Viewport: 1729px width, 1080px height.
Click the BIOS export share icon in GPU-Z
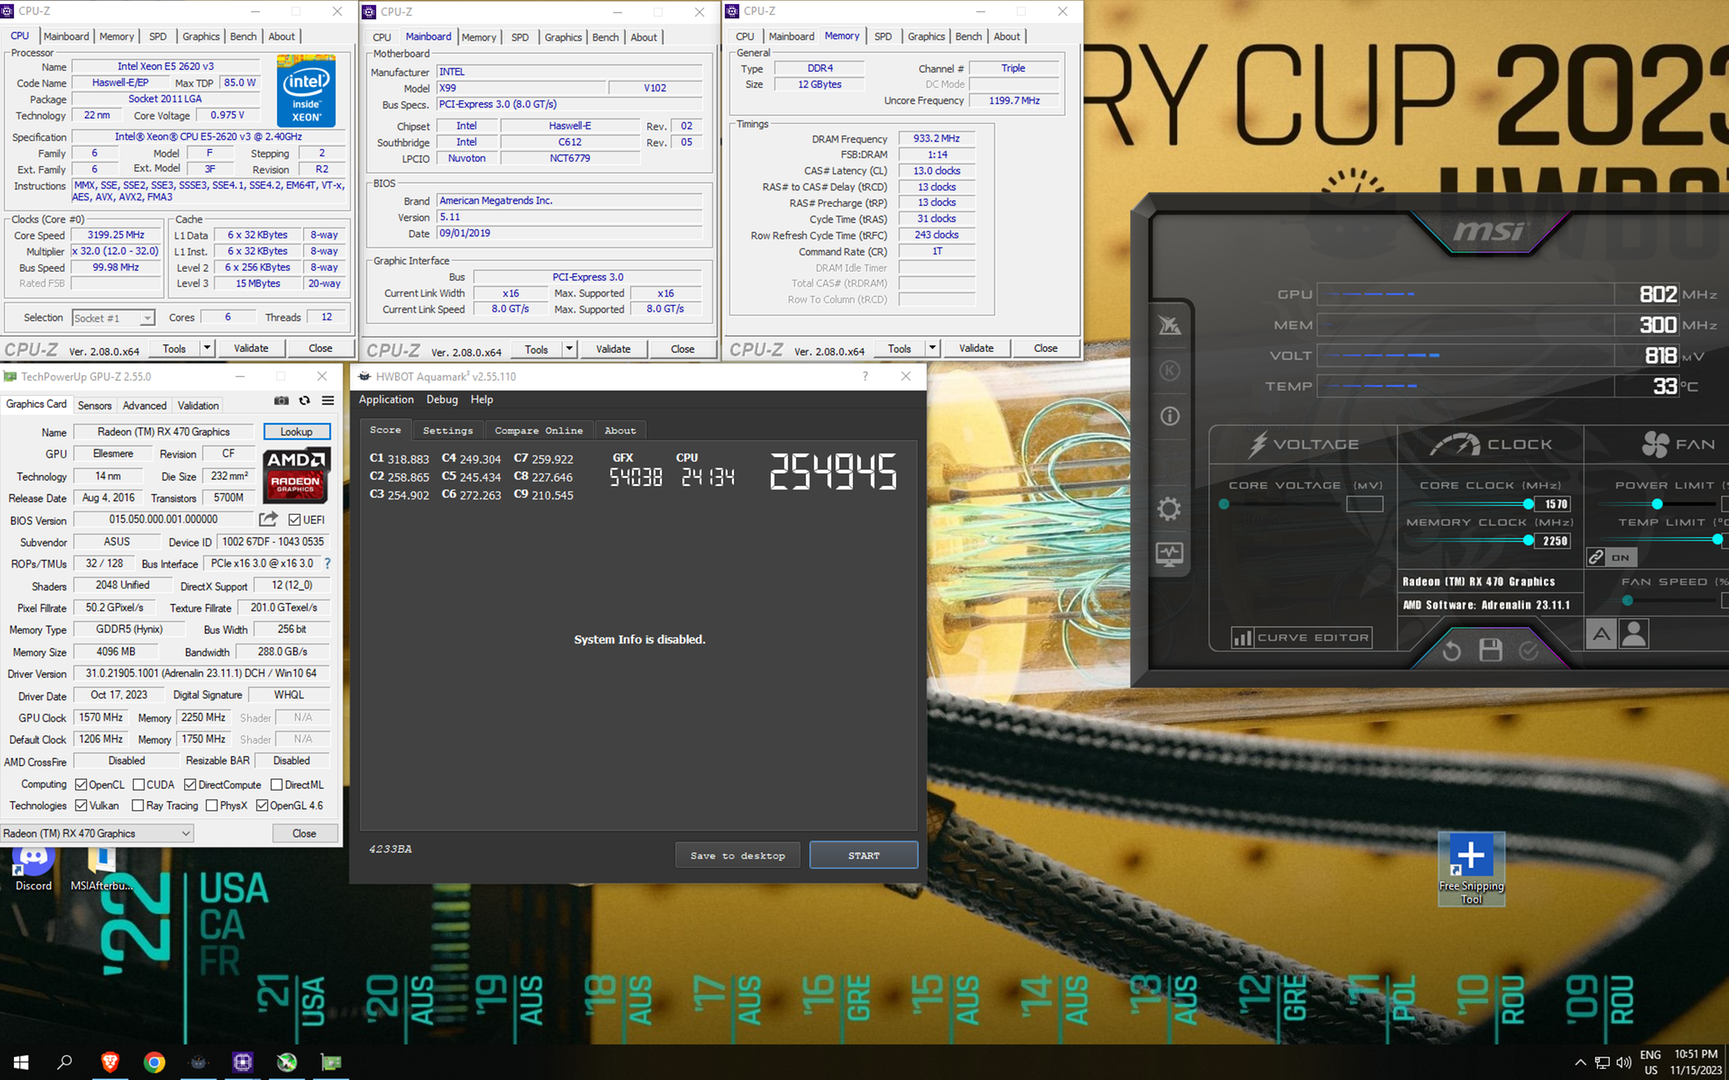click(268, 519)
